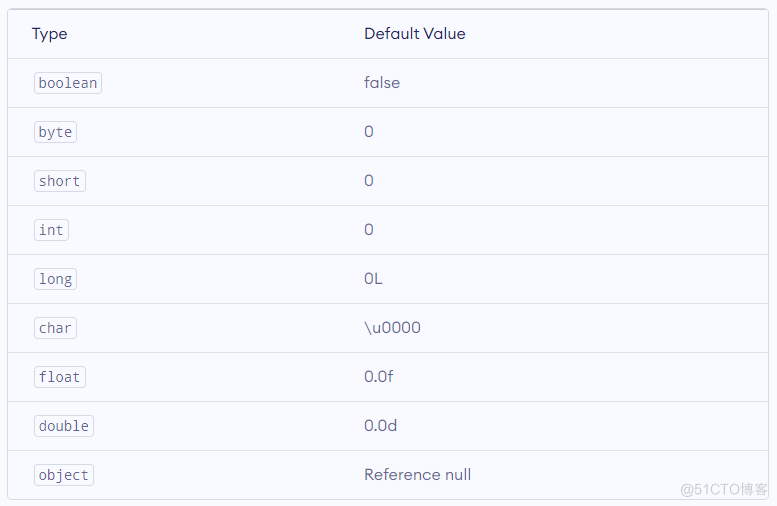Select the byte type code tag
Viewport: 777px width, 506px height.
pos(56,132)
